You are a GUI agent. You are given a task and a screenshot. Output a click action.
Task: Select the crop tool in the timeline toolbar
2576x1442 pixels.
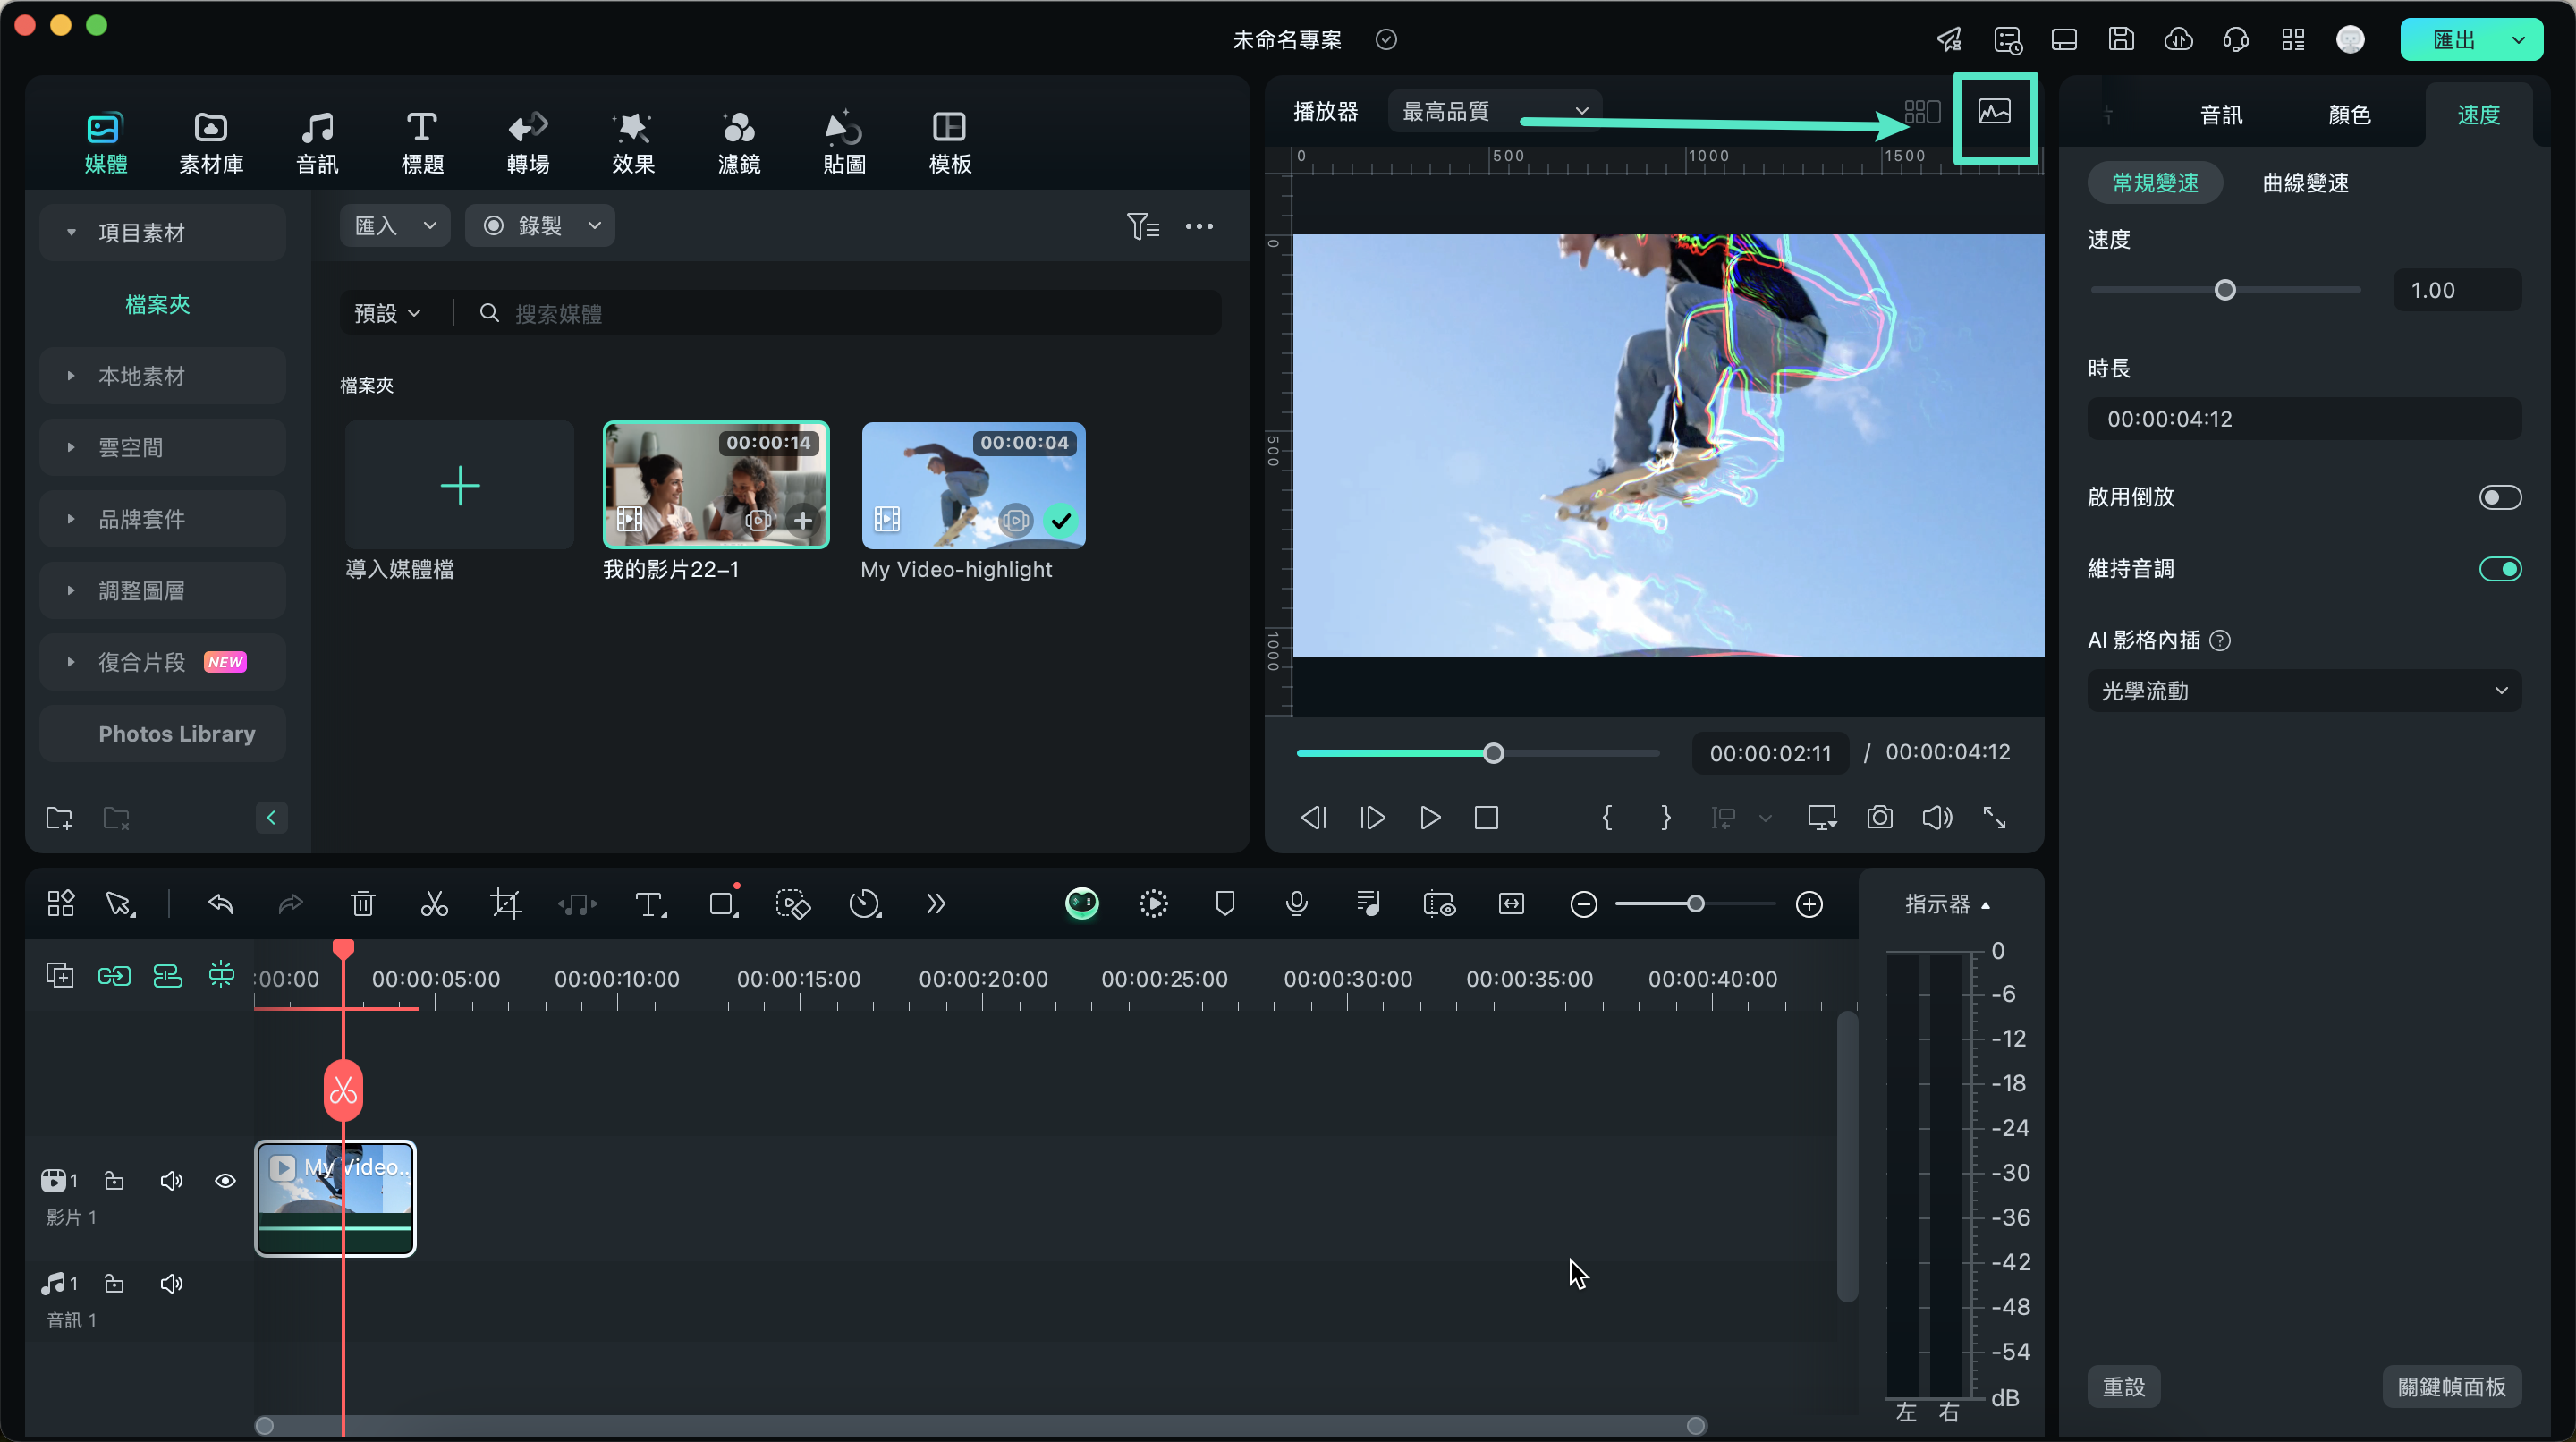click(506, 904)
